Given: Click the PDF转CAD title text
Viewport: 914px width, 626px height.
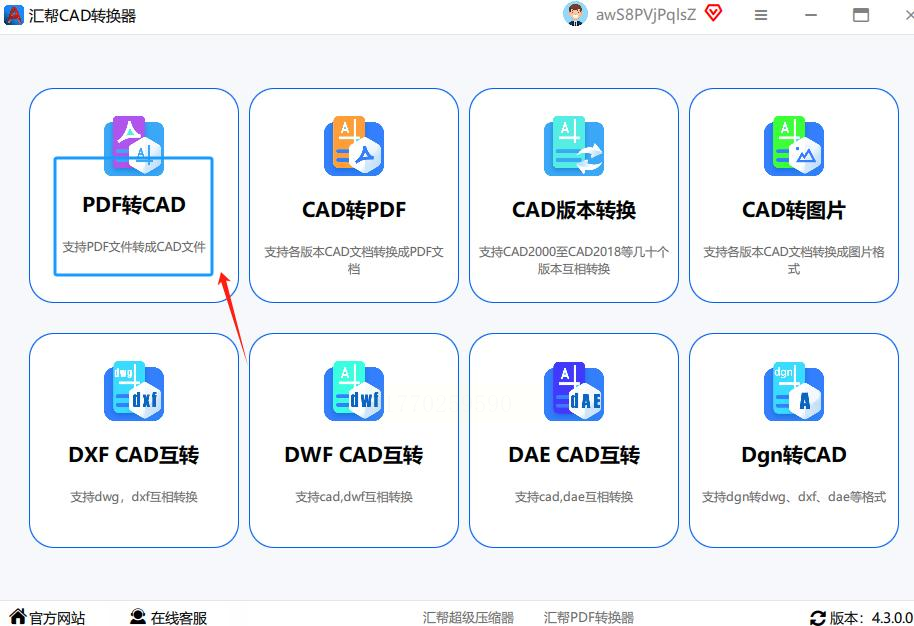Looking at the screenshot, I should [134, 205].
